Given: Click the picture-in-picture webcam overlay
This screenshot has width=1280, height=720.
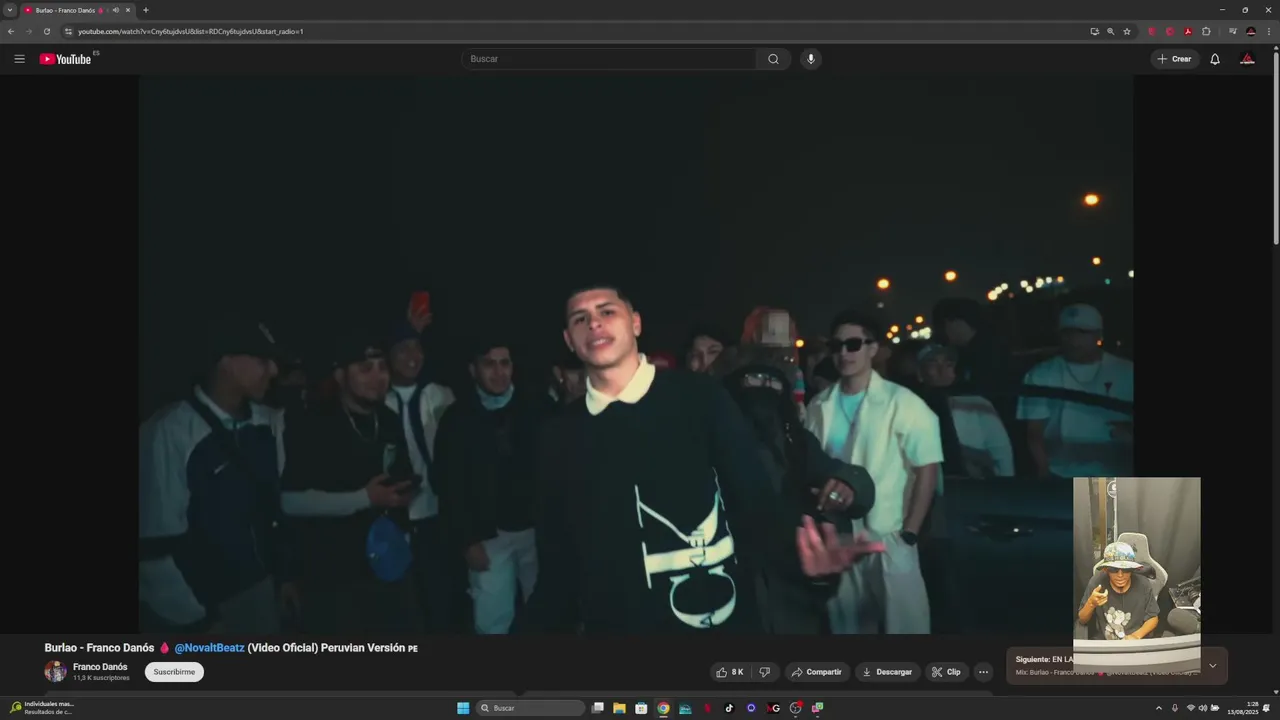Looking at the screenshot, I should click(x=1137, y=574).
